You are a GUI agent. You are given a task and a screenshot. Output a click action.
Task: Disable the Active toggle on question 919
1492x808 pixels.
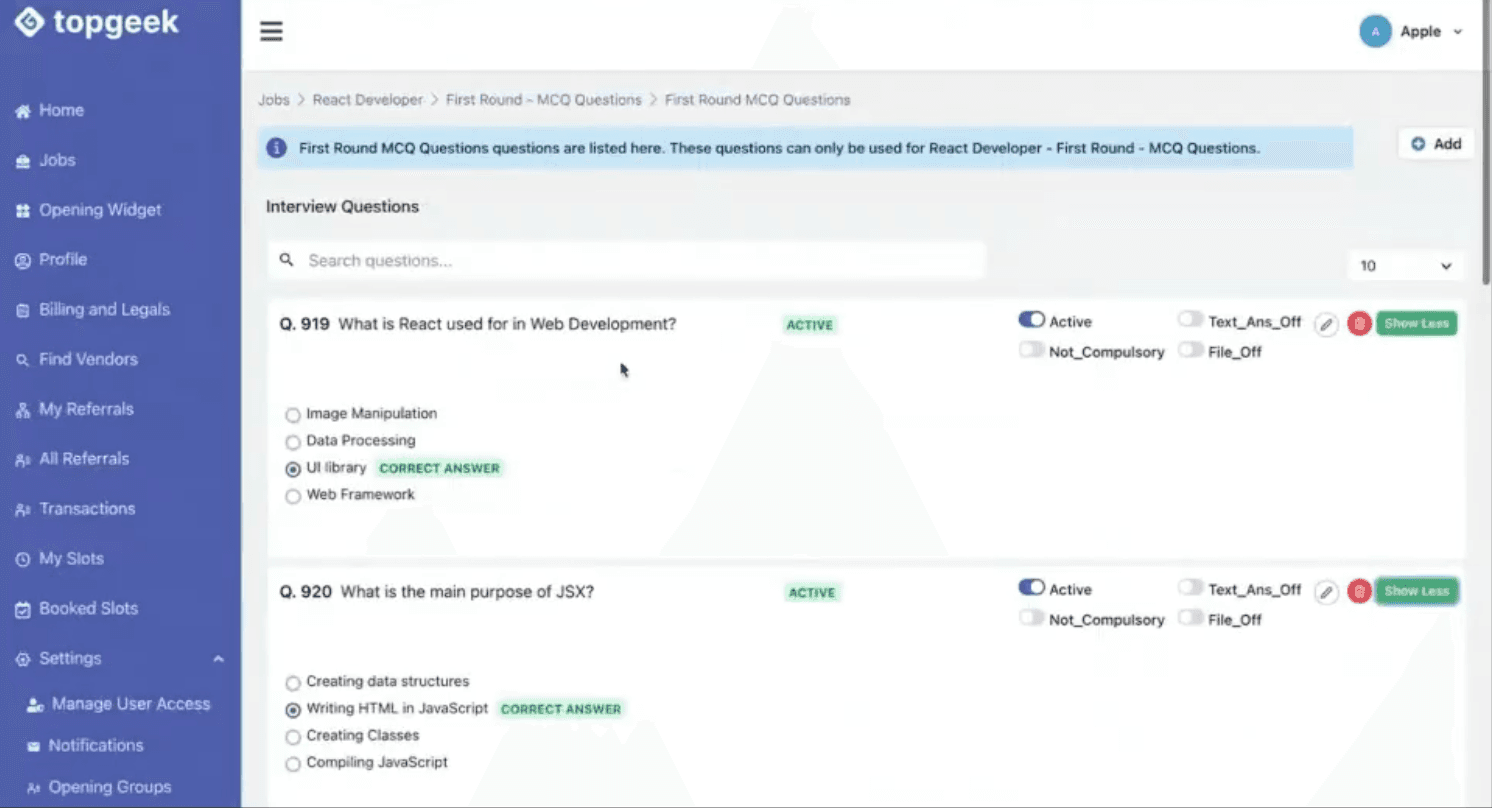pos(1031,319)
